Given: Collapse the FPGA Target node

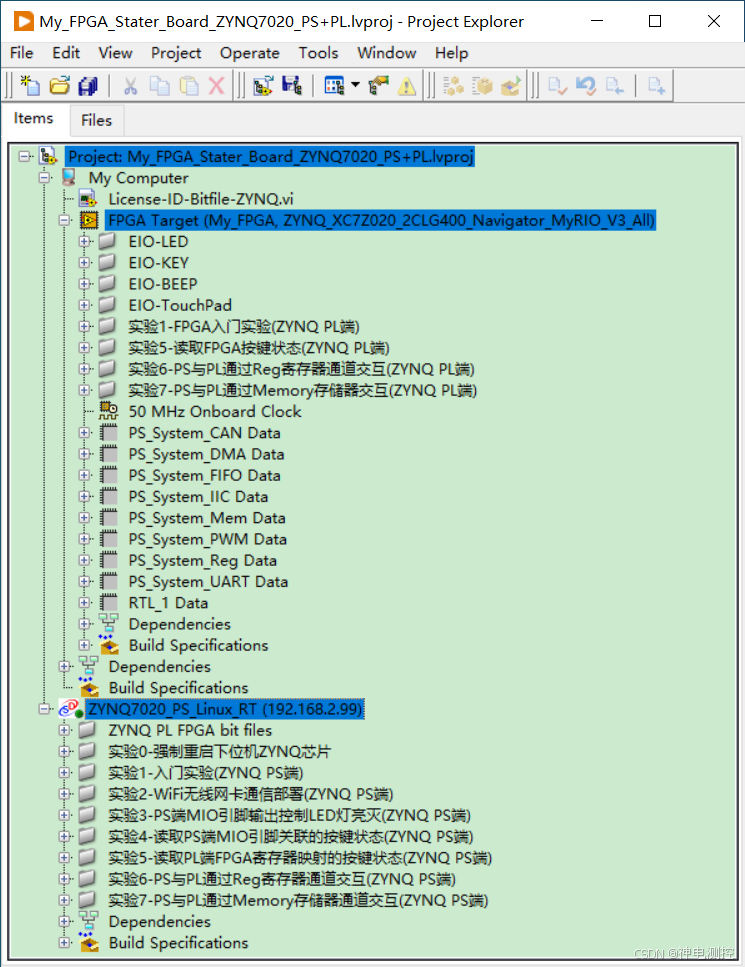Looking at the screenshot, I should 65,220.
